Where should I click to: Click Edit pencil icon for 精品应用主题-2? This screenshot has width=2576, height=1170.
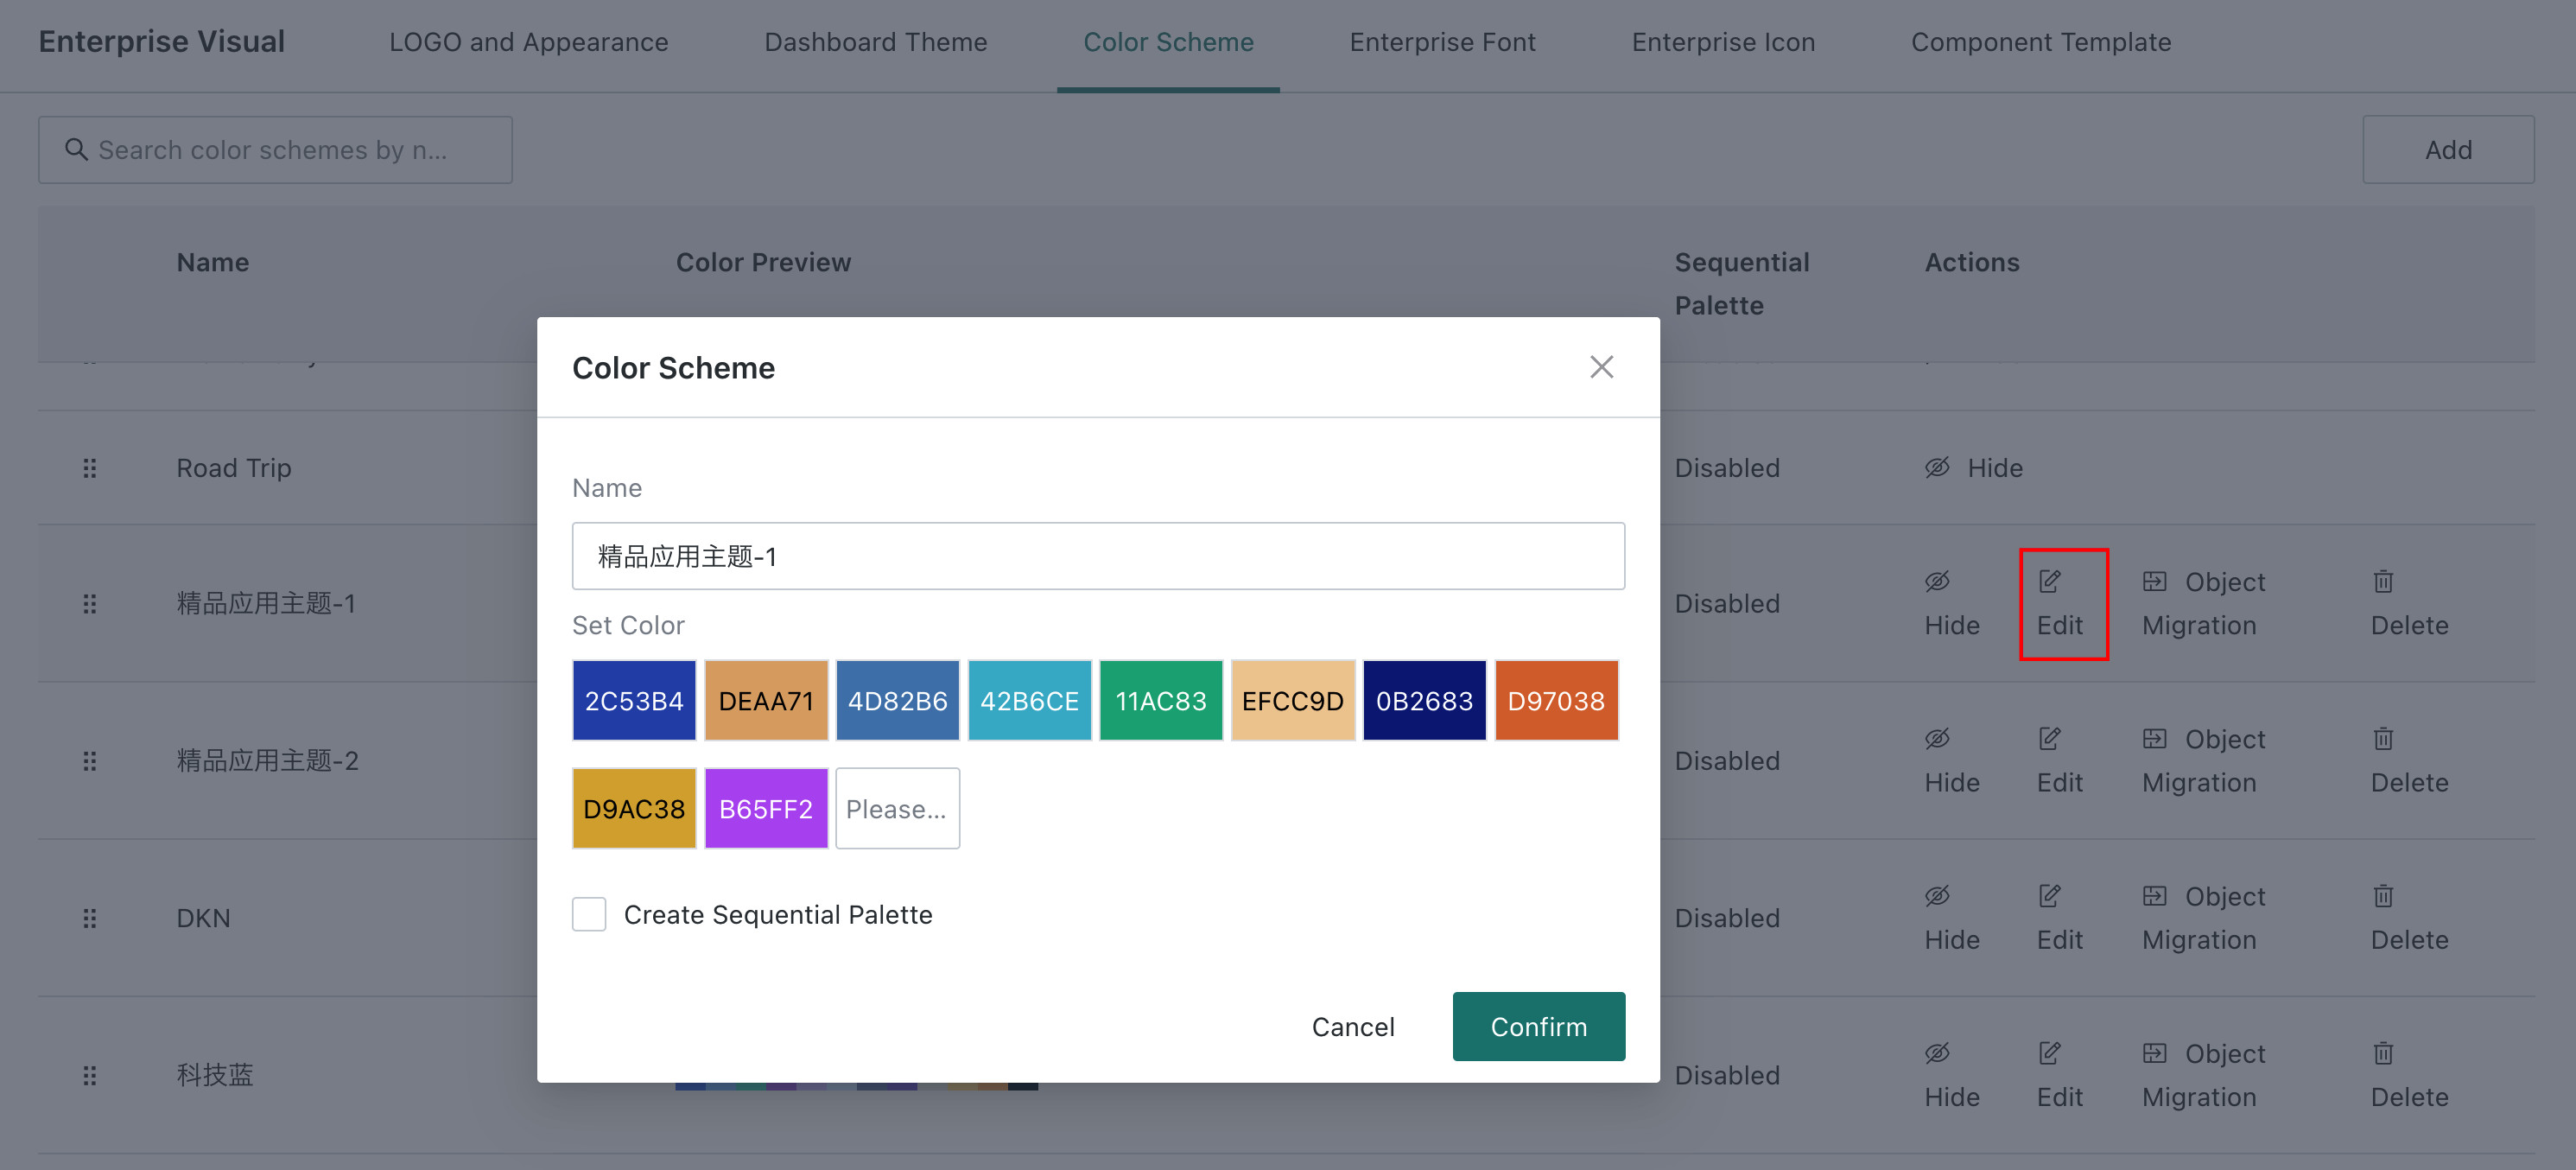tap(2049, 739)
